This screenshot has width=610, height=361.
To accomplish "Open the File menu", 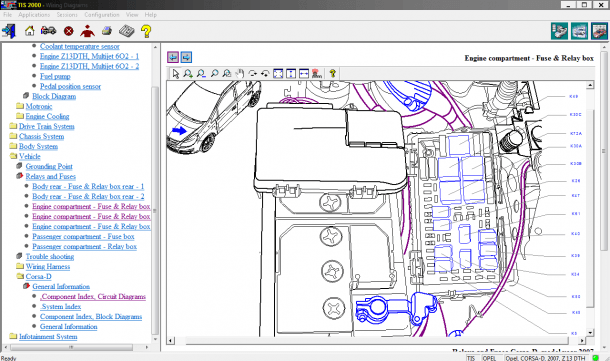I will (7, 15).
